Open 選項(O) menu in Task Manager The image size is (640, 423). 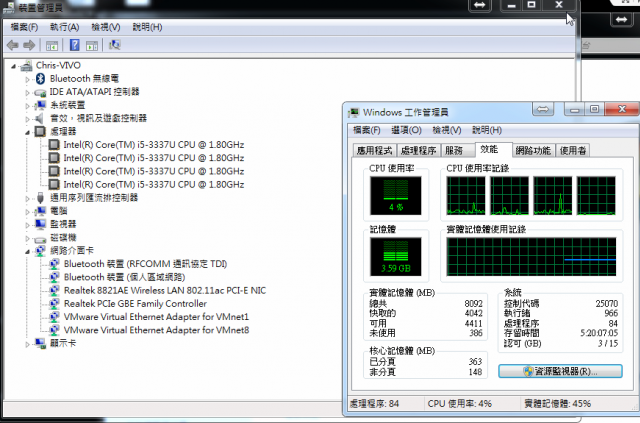click(x=406, y=130)
